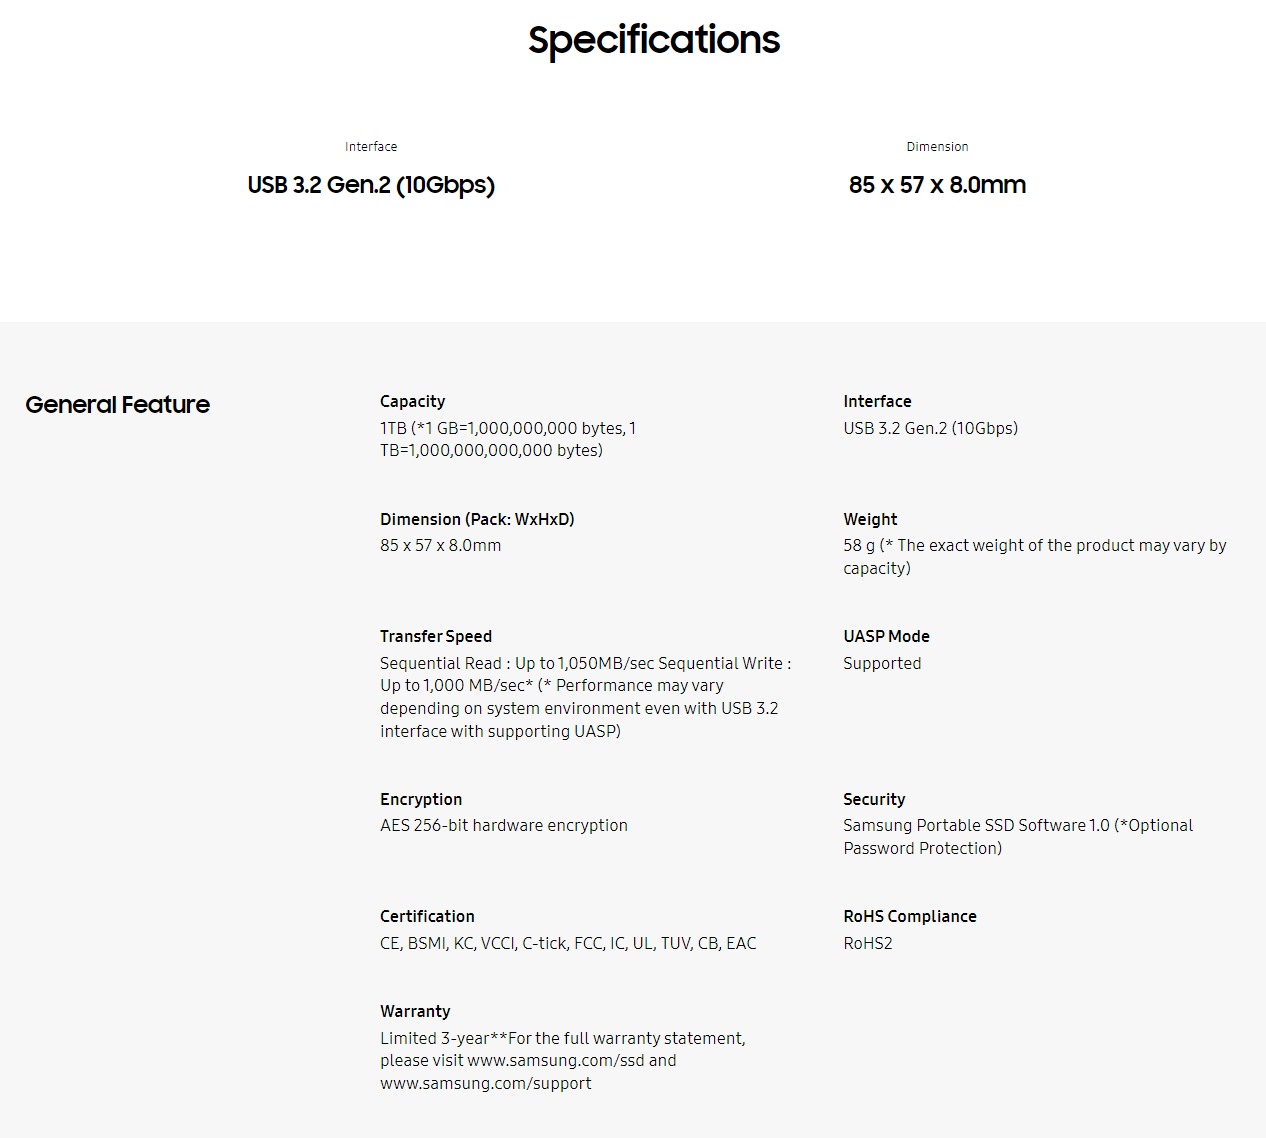Click the "AES 256-bit hardware encryption" text
The width and height of the screenshot is (1266, 1138).
[504, 825]
